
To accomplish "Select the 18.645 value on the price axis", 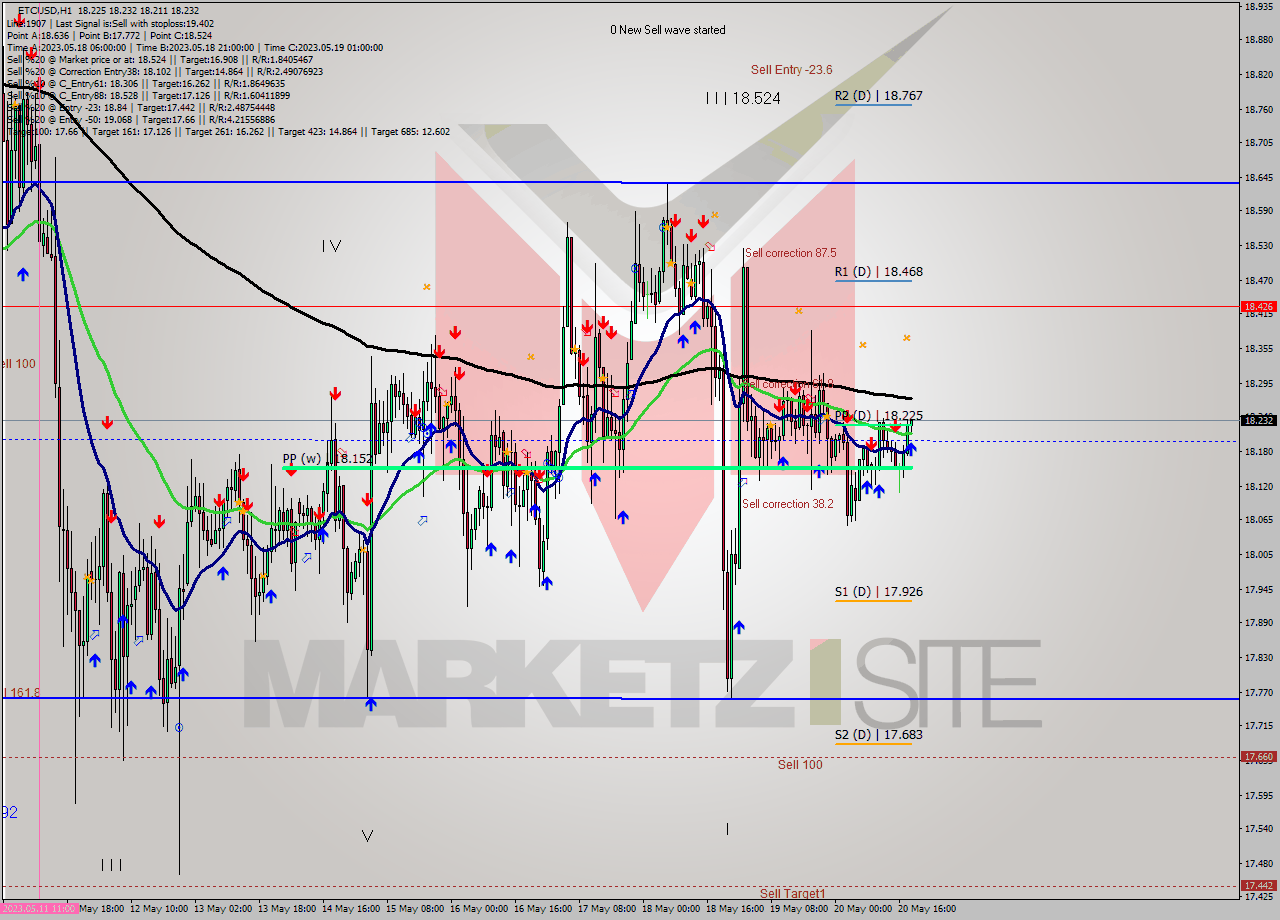I will click(x=1258, y=177).
